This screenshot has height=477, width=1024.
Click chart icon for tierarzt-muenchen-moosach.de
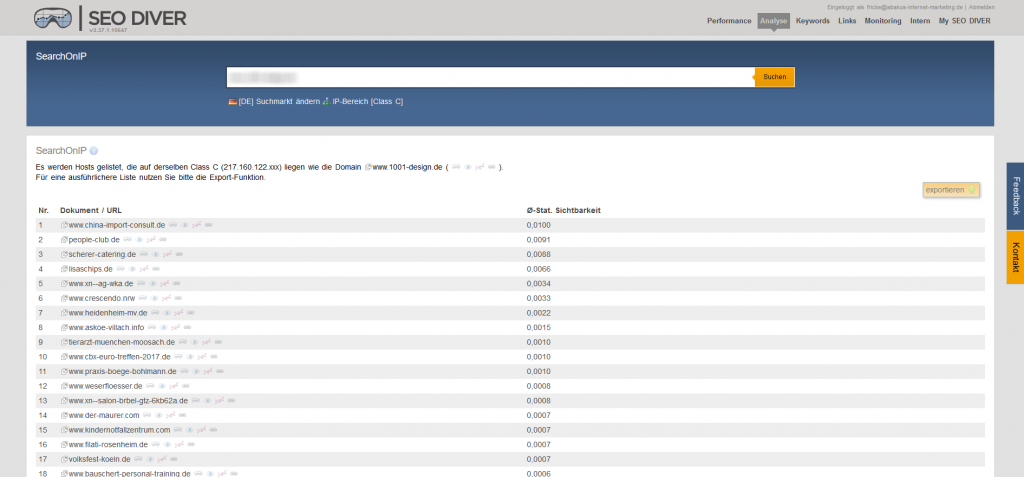206,342
